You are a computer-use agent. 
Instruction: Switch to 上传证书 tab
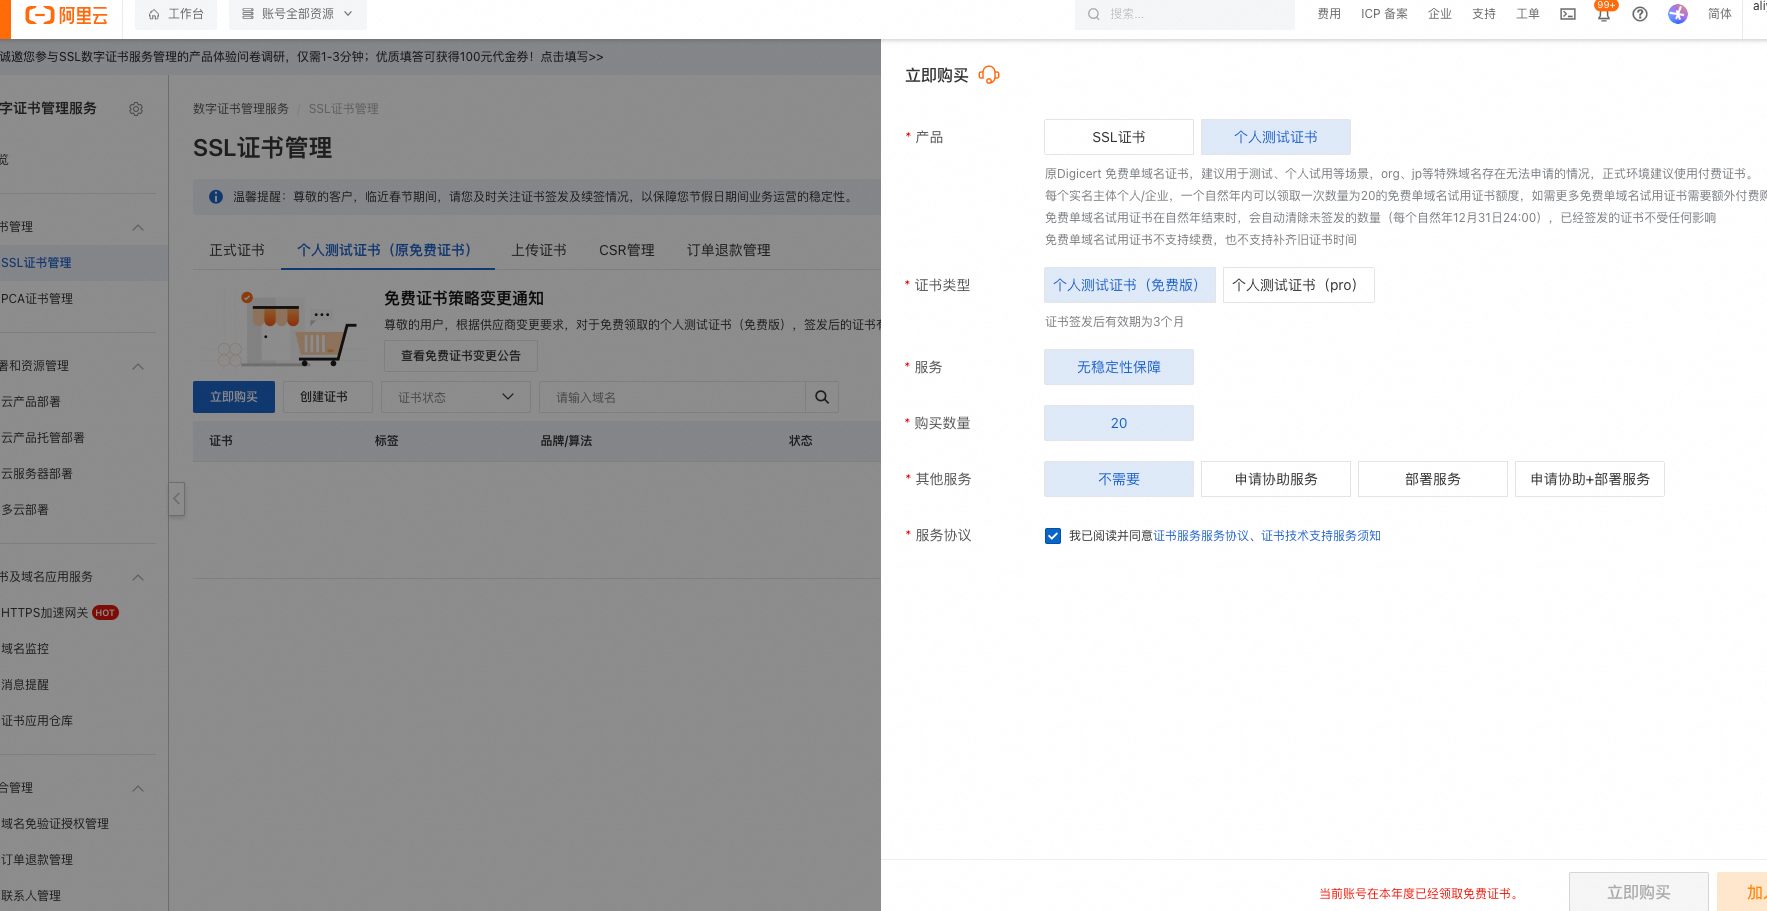(x=539, y=250)
